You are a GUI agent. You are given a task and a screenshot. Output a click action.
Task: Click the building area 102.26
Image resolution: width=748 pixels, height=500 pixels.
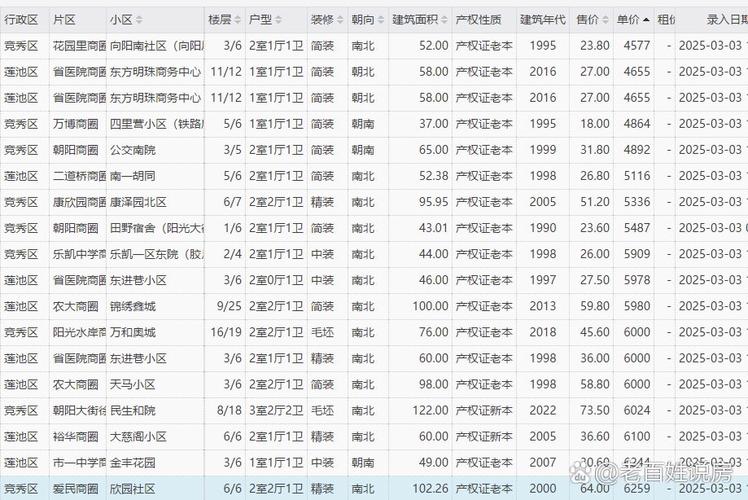point(430,489)
